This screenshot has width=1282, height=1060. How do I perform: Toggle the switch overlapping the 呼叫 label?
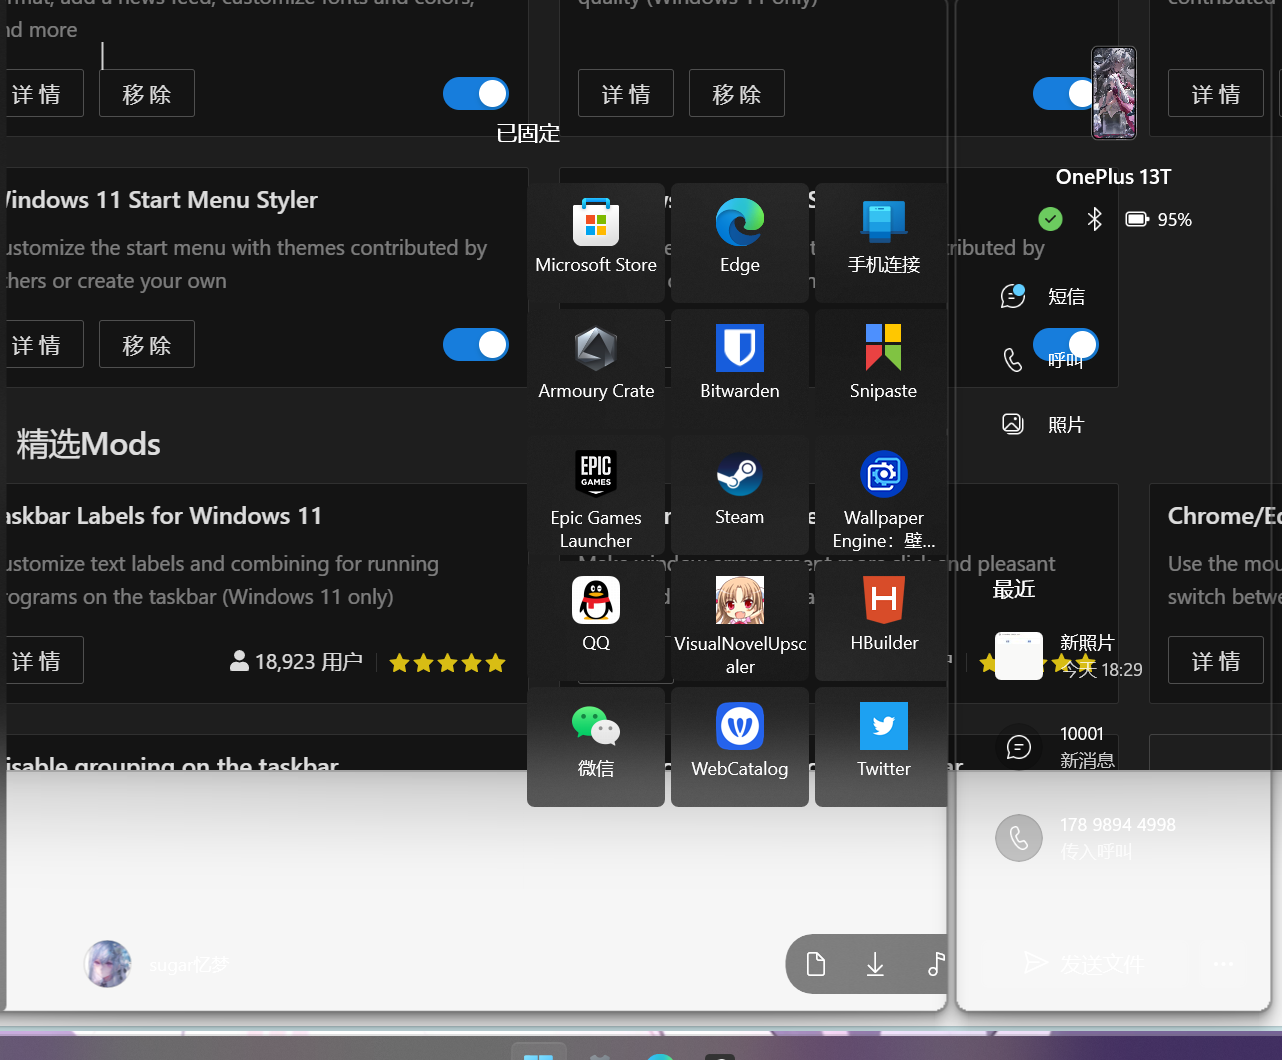[1066, 344]
